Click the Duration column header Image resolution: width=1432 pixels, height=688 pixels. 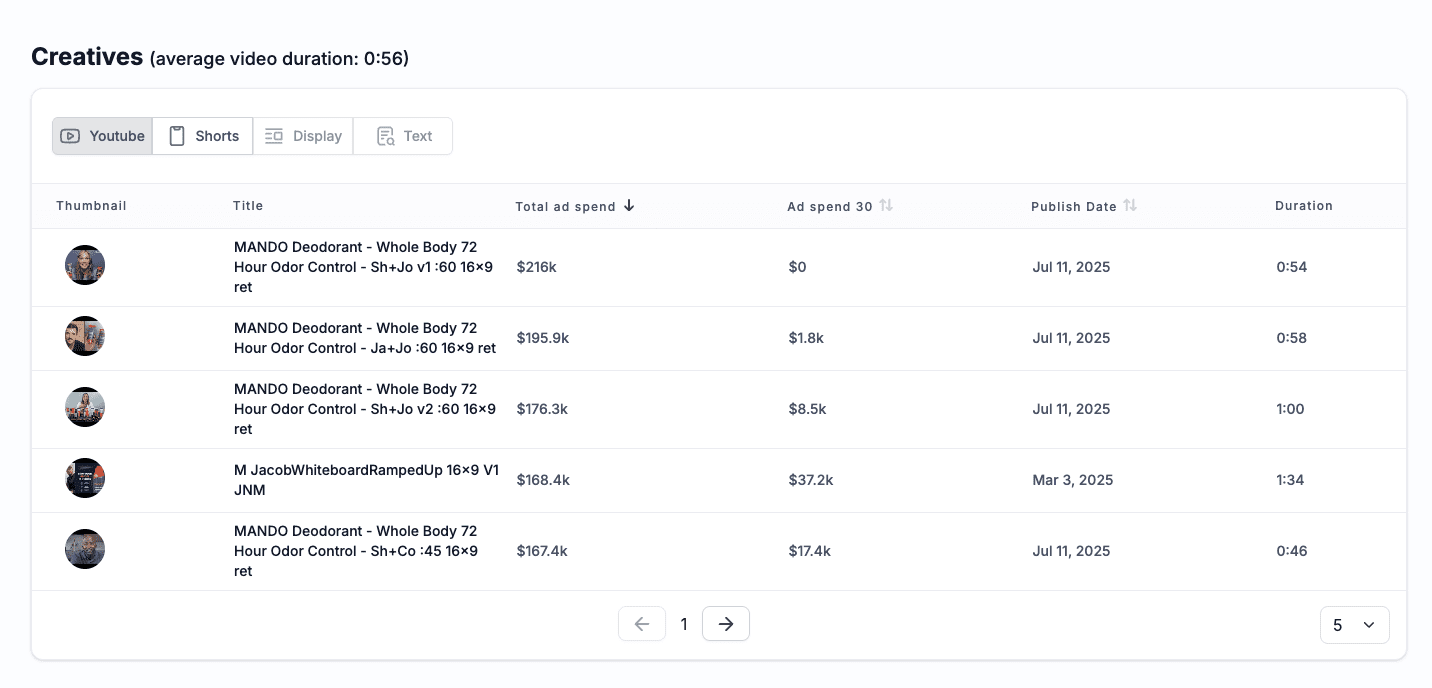(x=1303, y=206)
